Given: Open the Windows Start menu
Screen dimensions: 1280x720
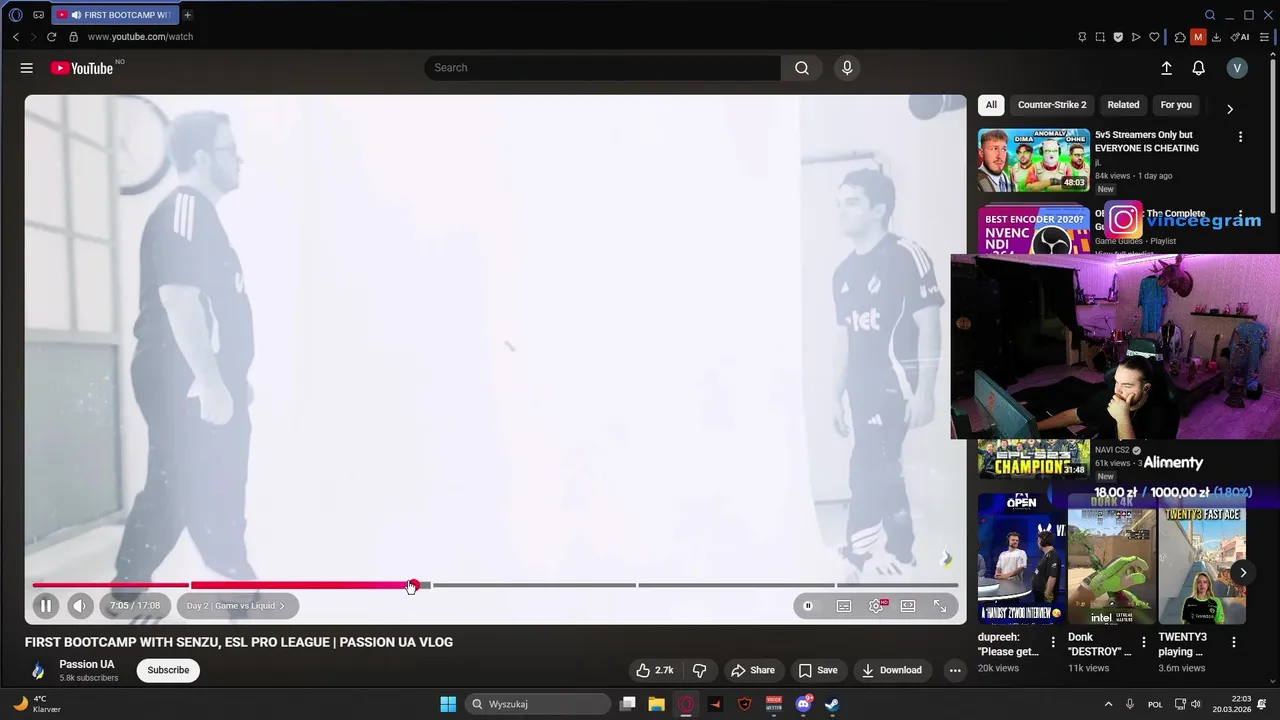Looking at the screenshot, I should pyautogui.click(x=448, y=704).
